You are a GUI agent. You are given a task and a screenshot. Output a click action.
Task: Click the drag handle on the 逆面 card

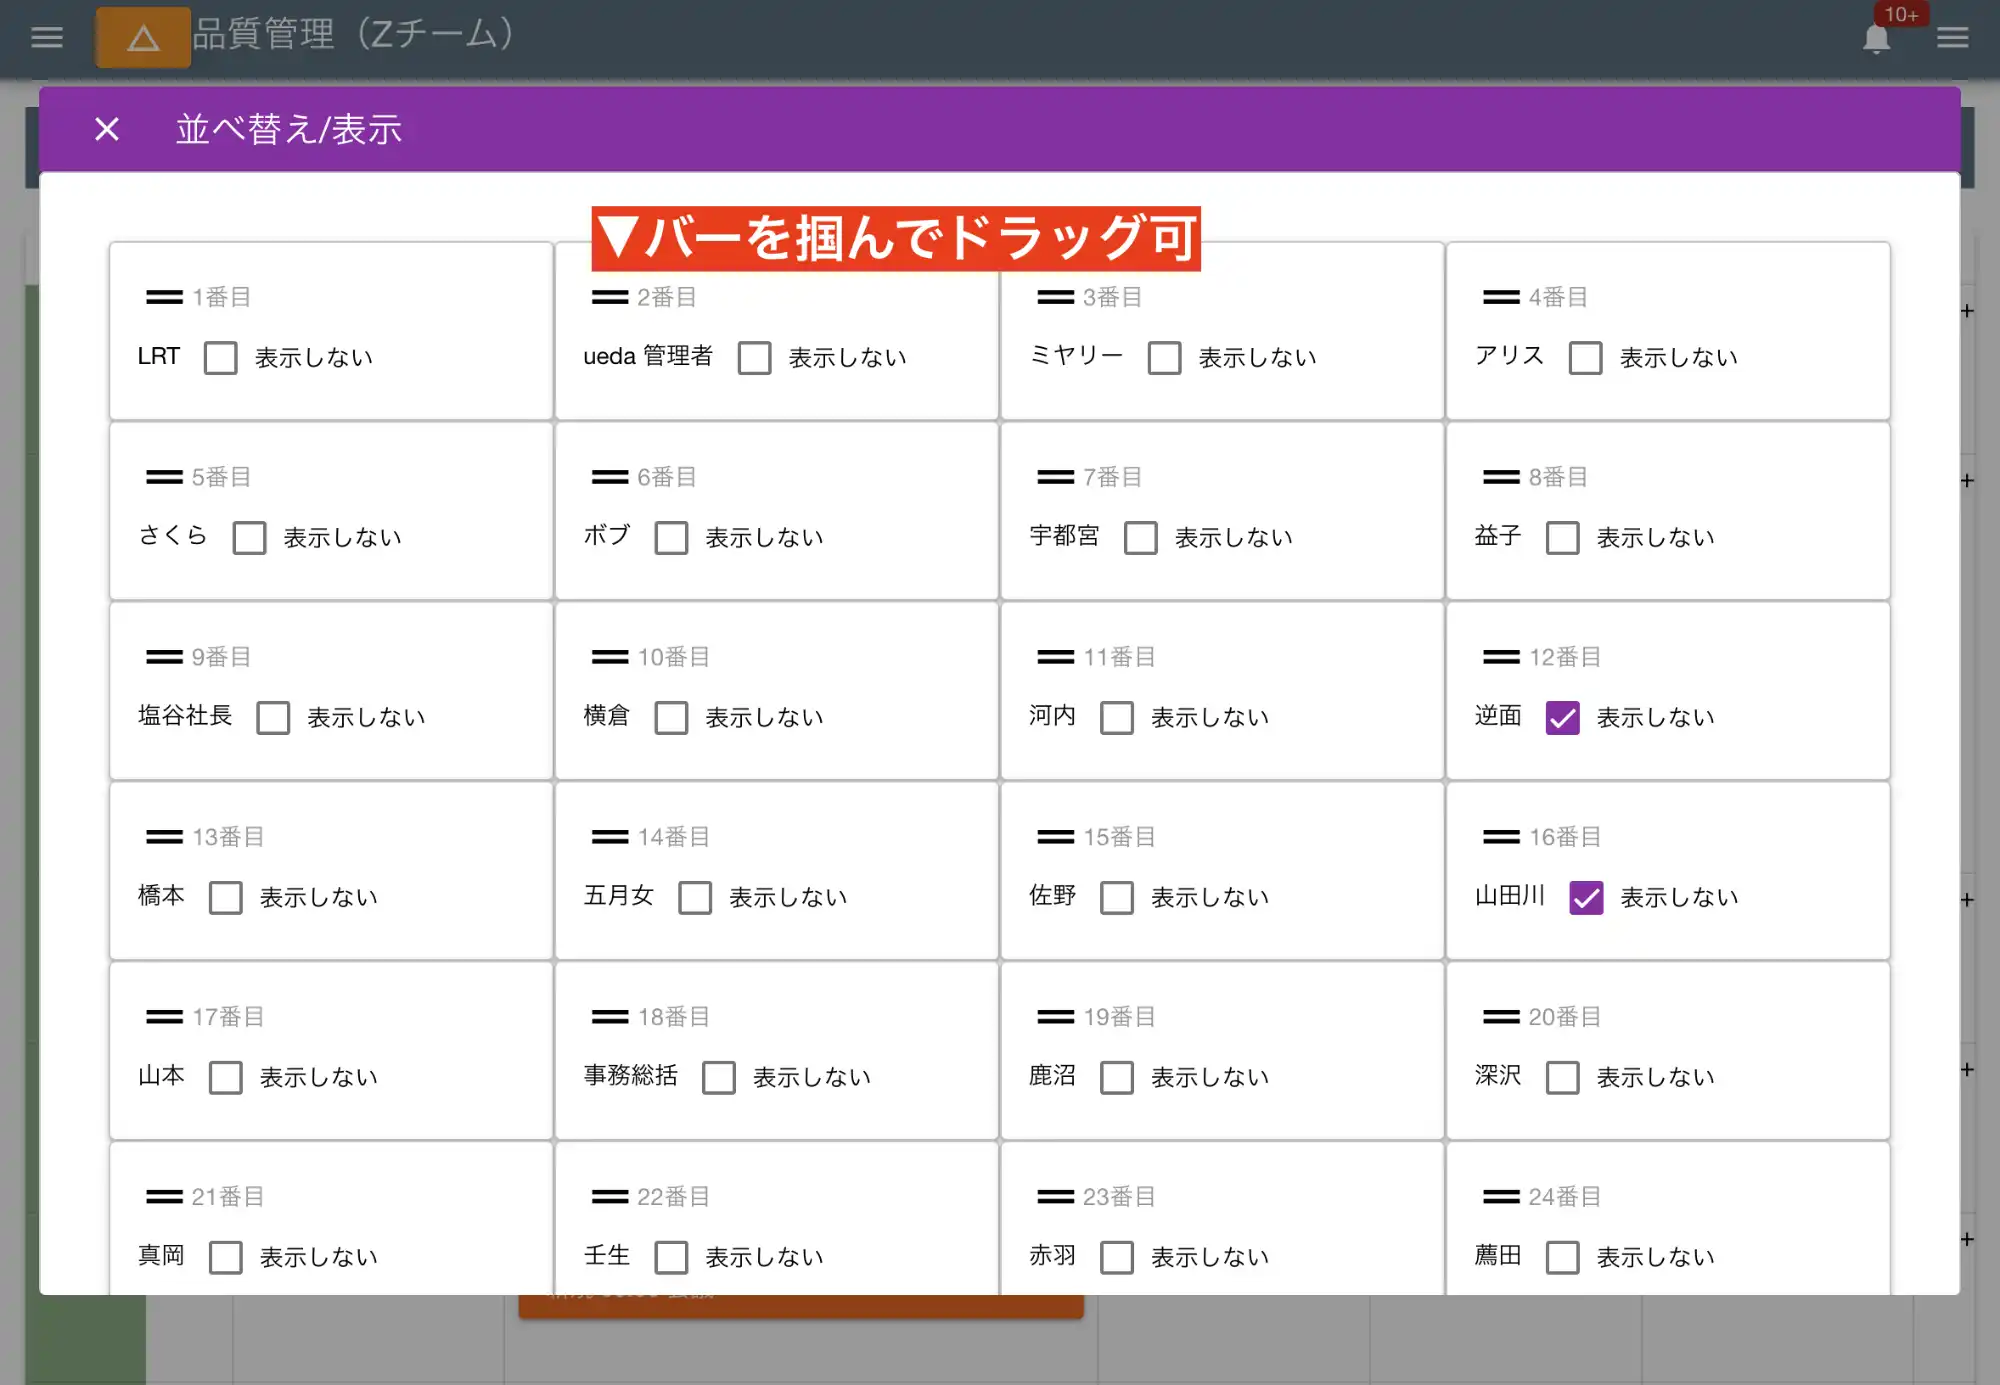pyautogui.click(x=1500, y=656)
